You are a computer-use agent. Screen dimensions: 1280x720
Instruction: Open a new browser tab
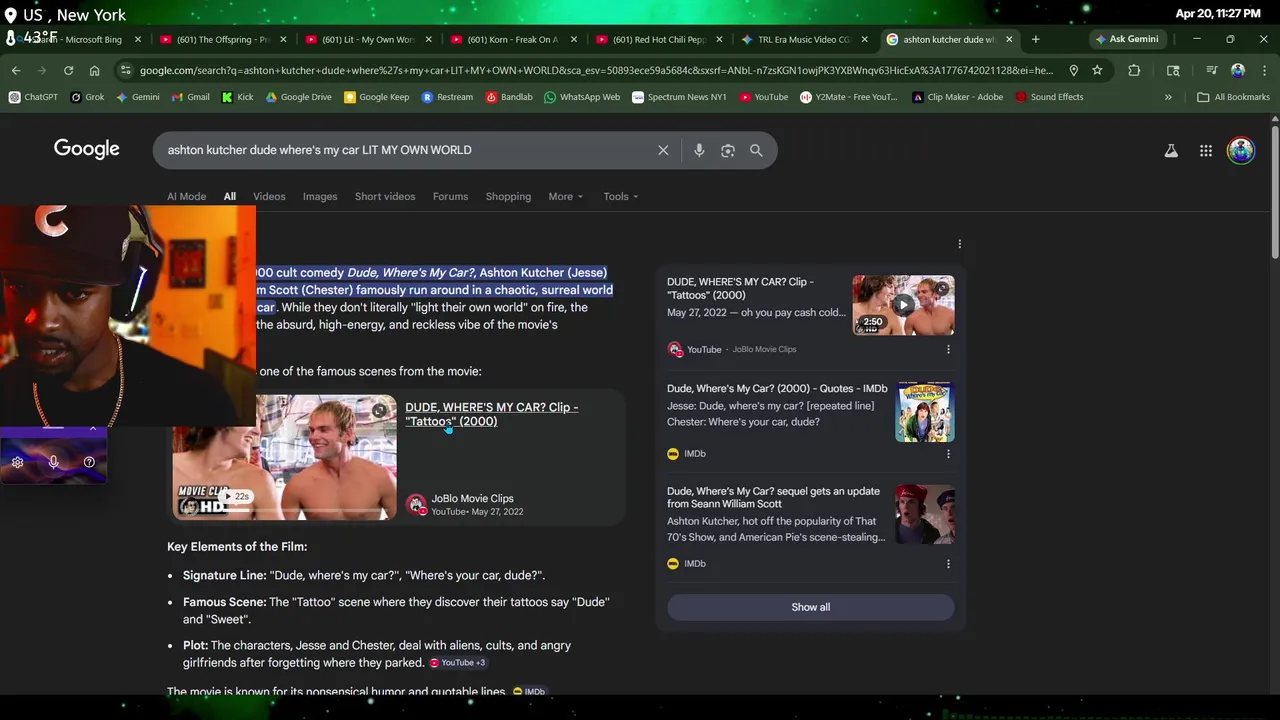point(1035,39)
